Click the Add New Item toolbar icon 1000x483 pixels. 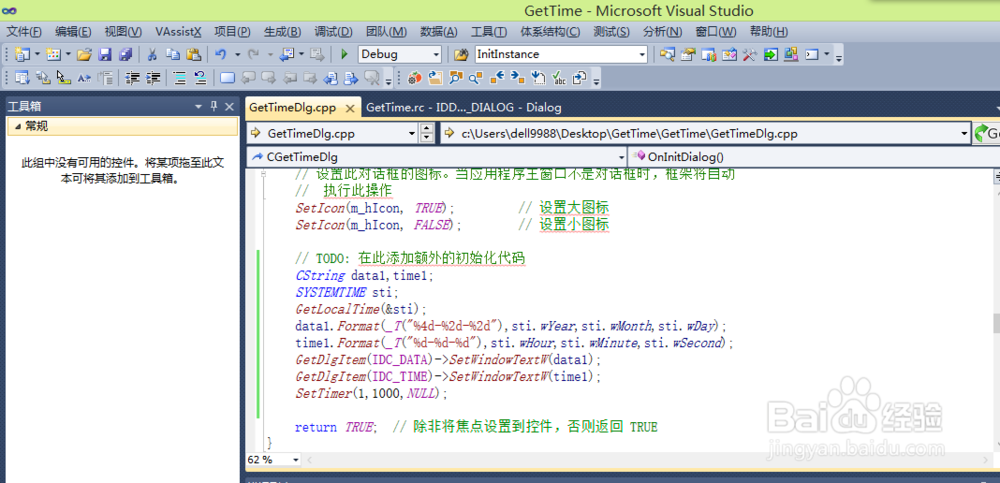[54, 54]
